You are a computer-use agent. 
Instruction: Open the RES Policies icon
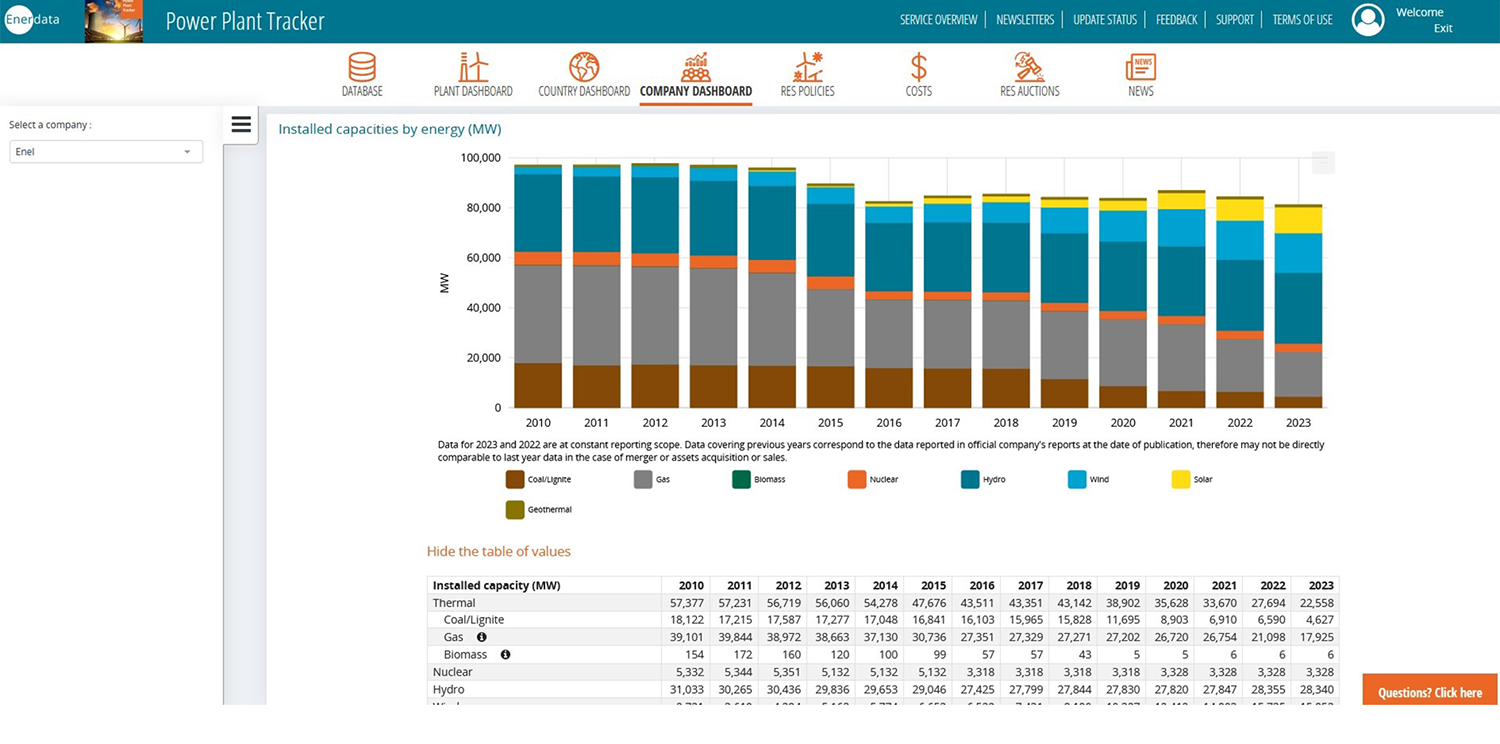tap(807, 67)
